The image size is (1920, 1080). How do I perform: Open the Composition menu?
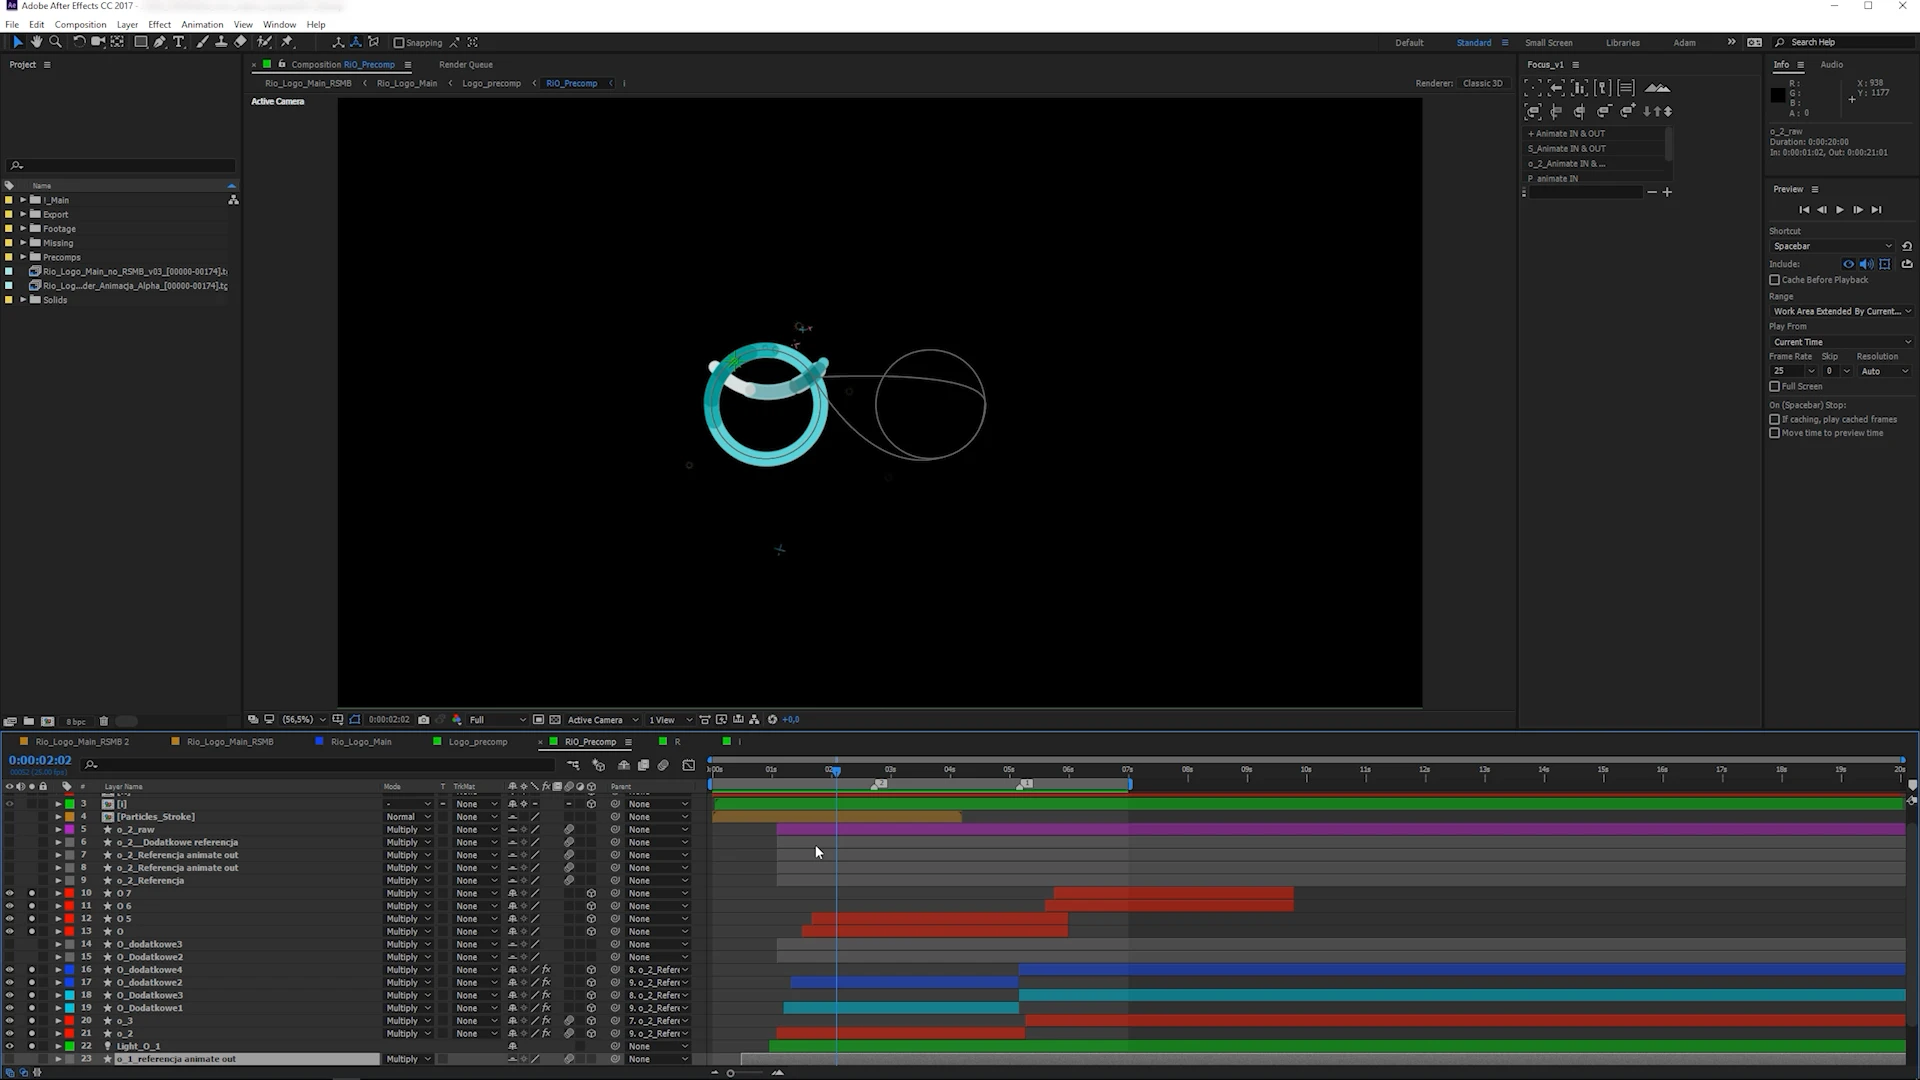click(x=80, y=24)
